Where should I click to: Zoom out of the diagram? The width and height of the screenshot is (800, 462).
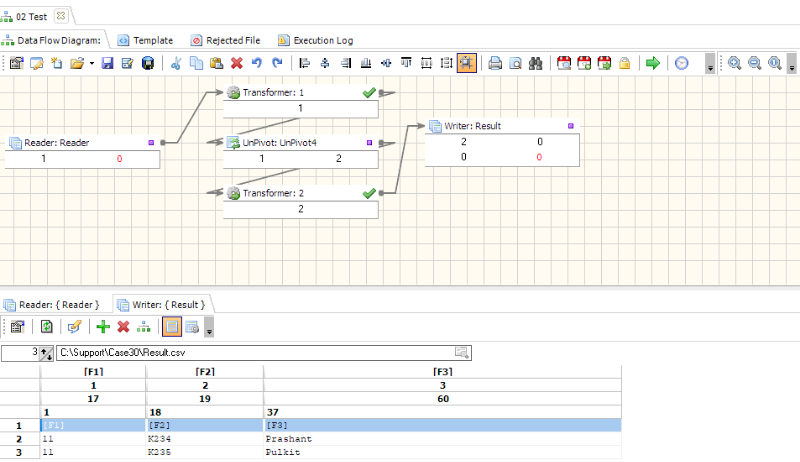755,63
